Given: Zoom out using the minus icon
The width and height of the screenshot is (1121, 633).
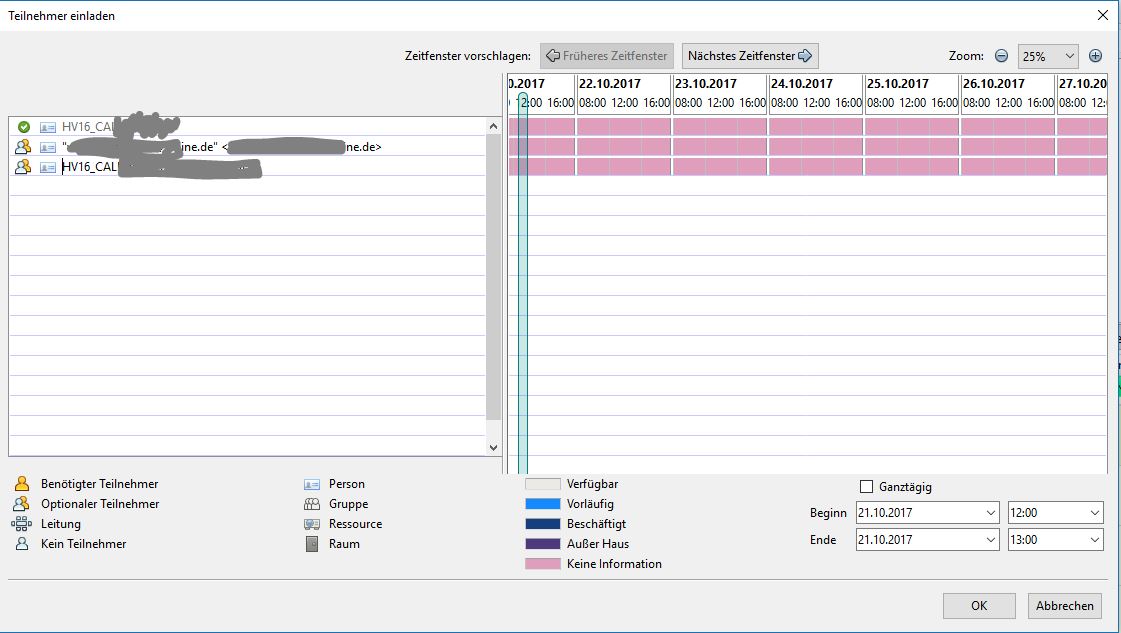Looking at the screenshot, I should [x=1000, y=56].
